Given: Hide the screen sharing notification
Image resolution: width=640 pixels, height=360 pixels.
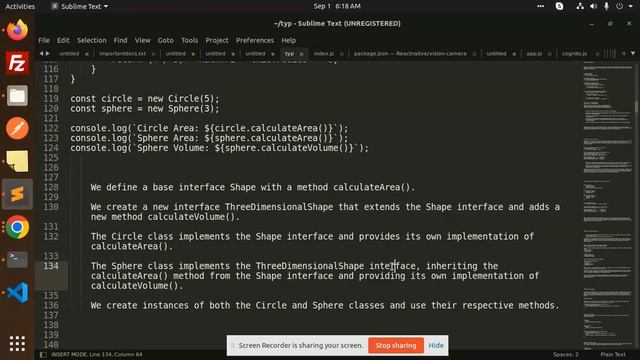Looking at the screenshot, I should [x=436, y=345].
